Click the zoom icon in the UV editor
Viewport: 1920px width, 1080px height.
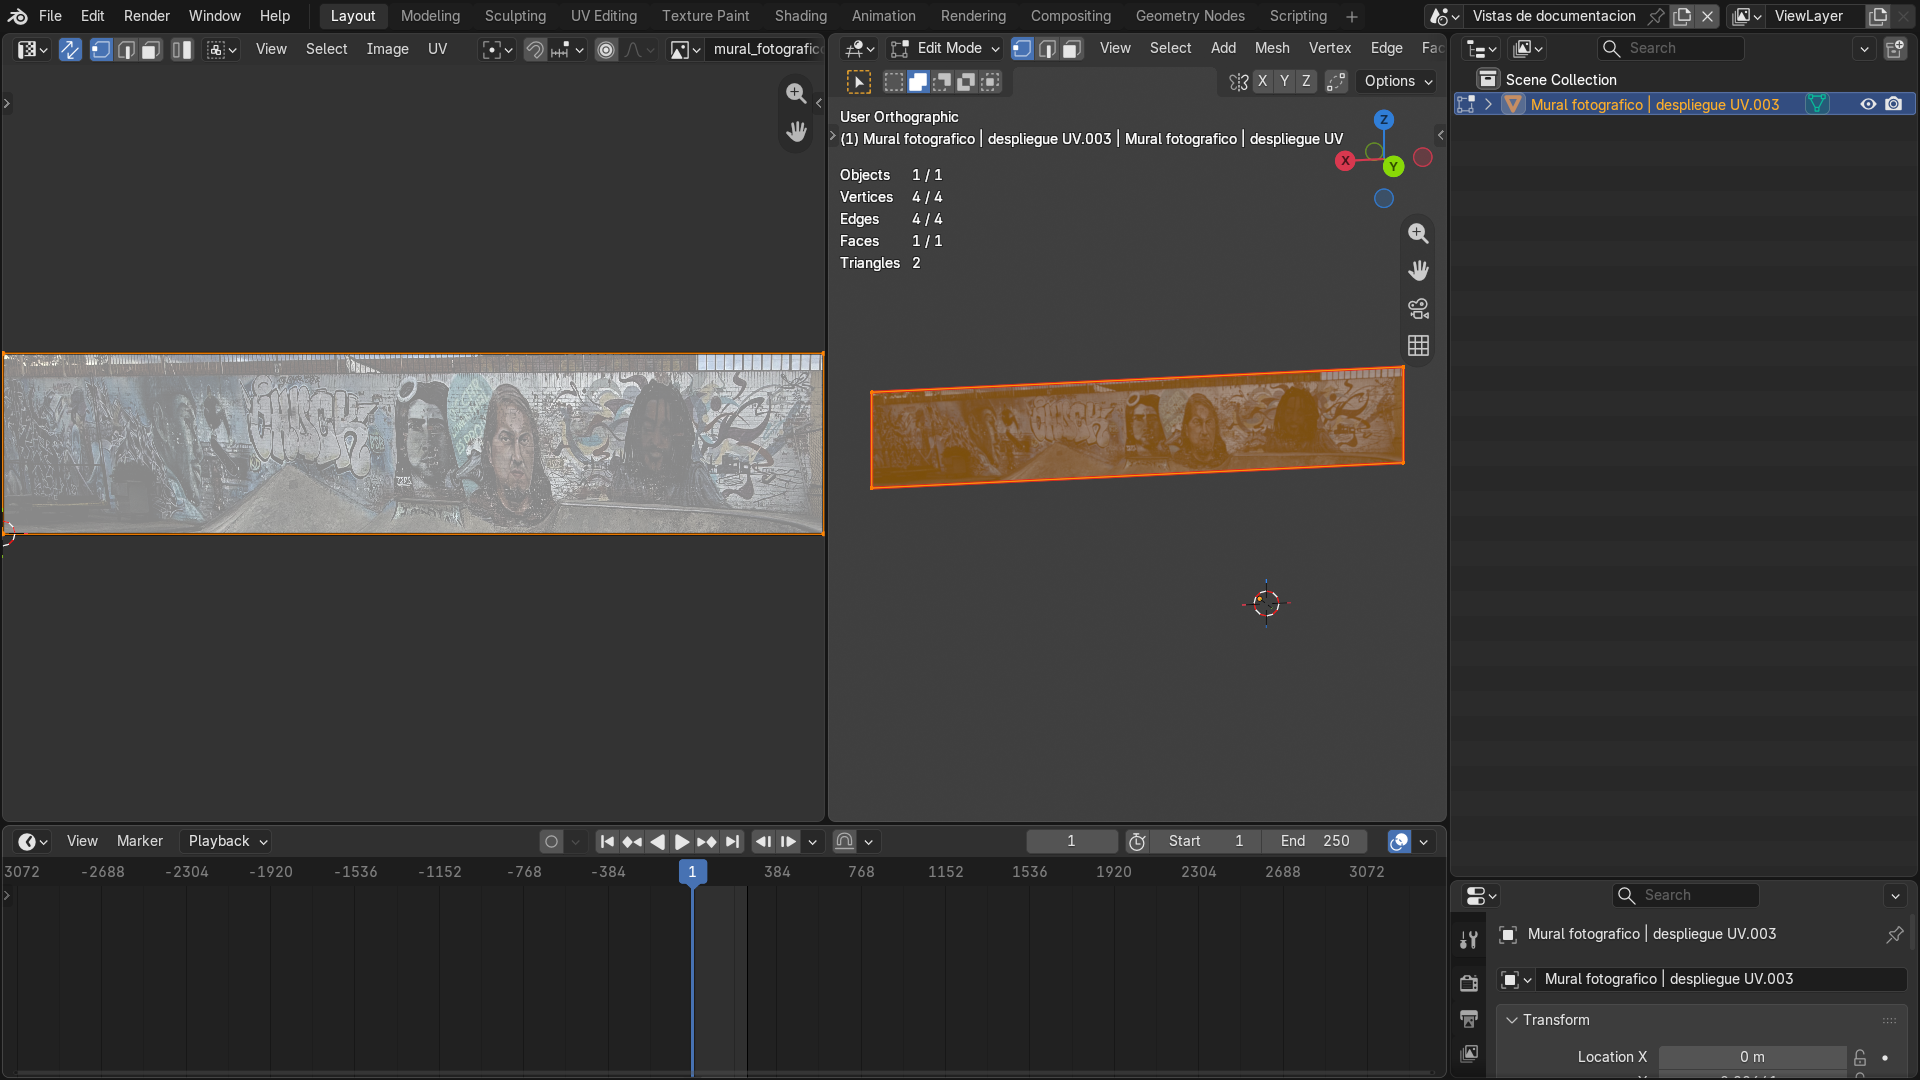coord(796,93)
